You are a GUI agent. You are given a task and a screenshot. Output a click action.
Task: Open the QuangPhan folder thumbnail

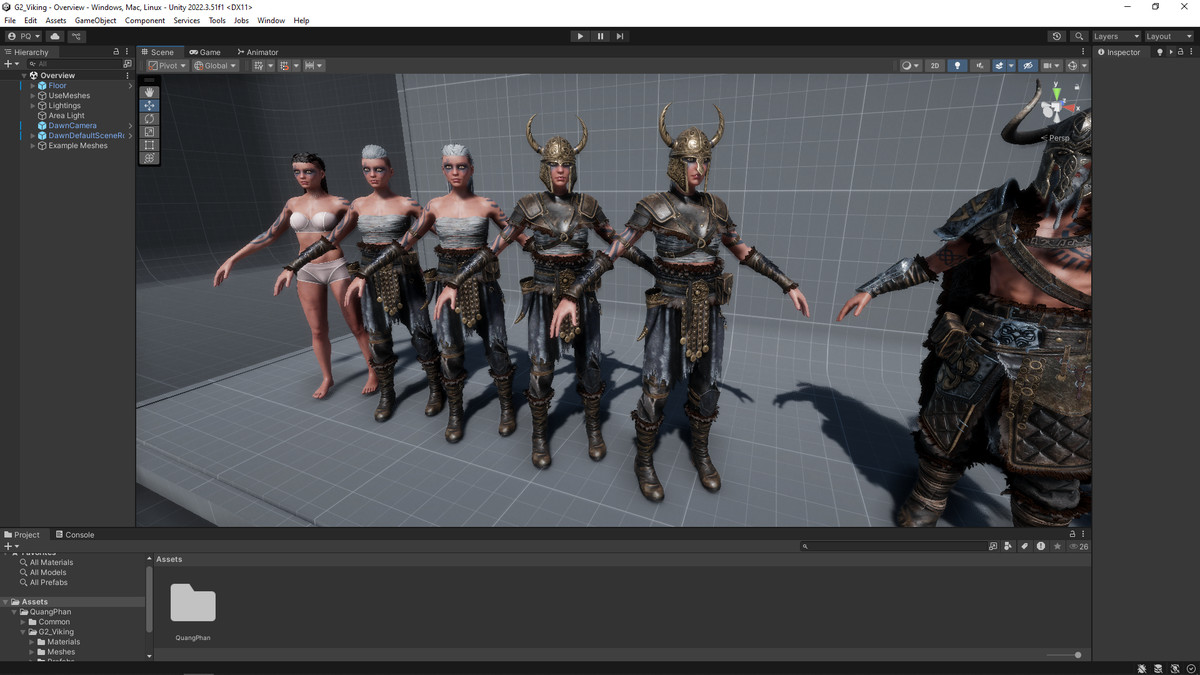pos(193,604)
